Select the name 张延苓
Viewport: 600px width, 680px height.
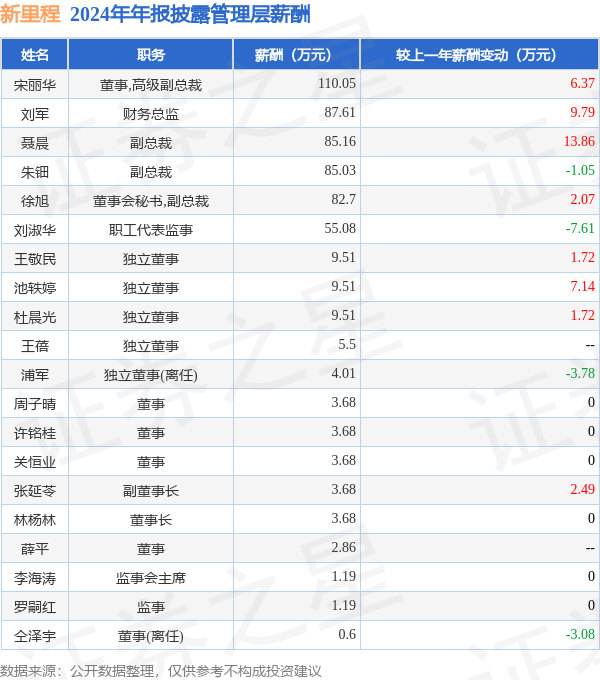click(35, 492)
